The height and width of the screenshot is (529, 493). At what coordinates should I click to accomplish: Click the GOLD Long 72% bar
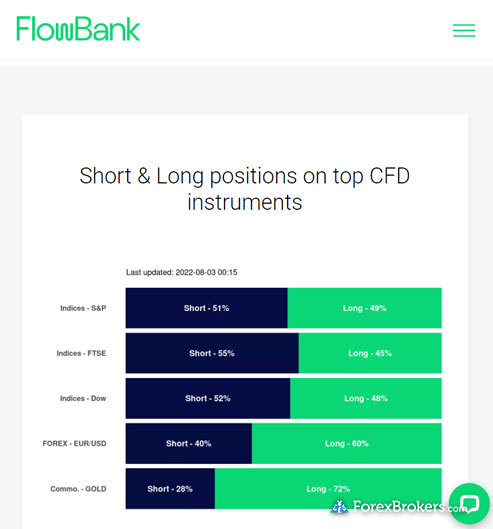pyautogui.click(x=328, y=489)
